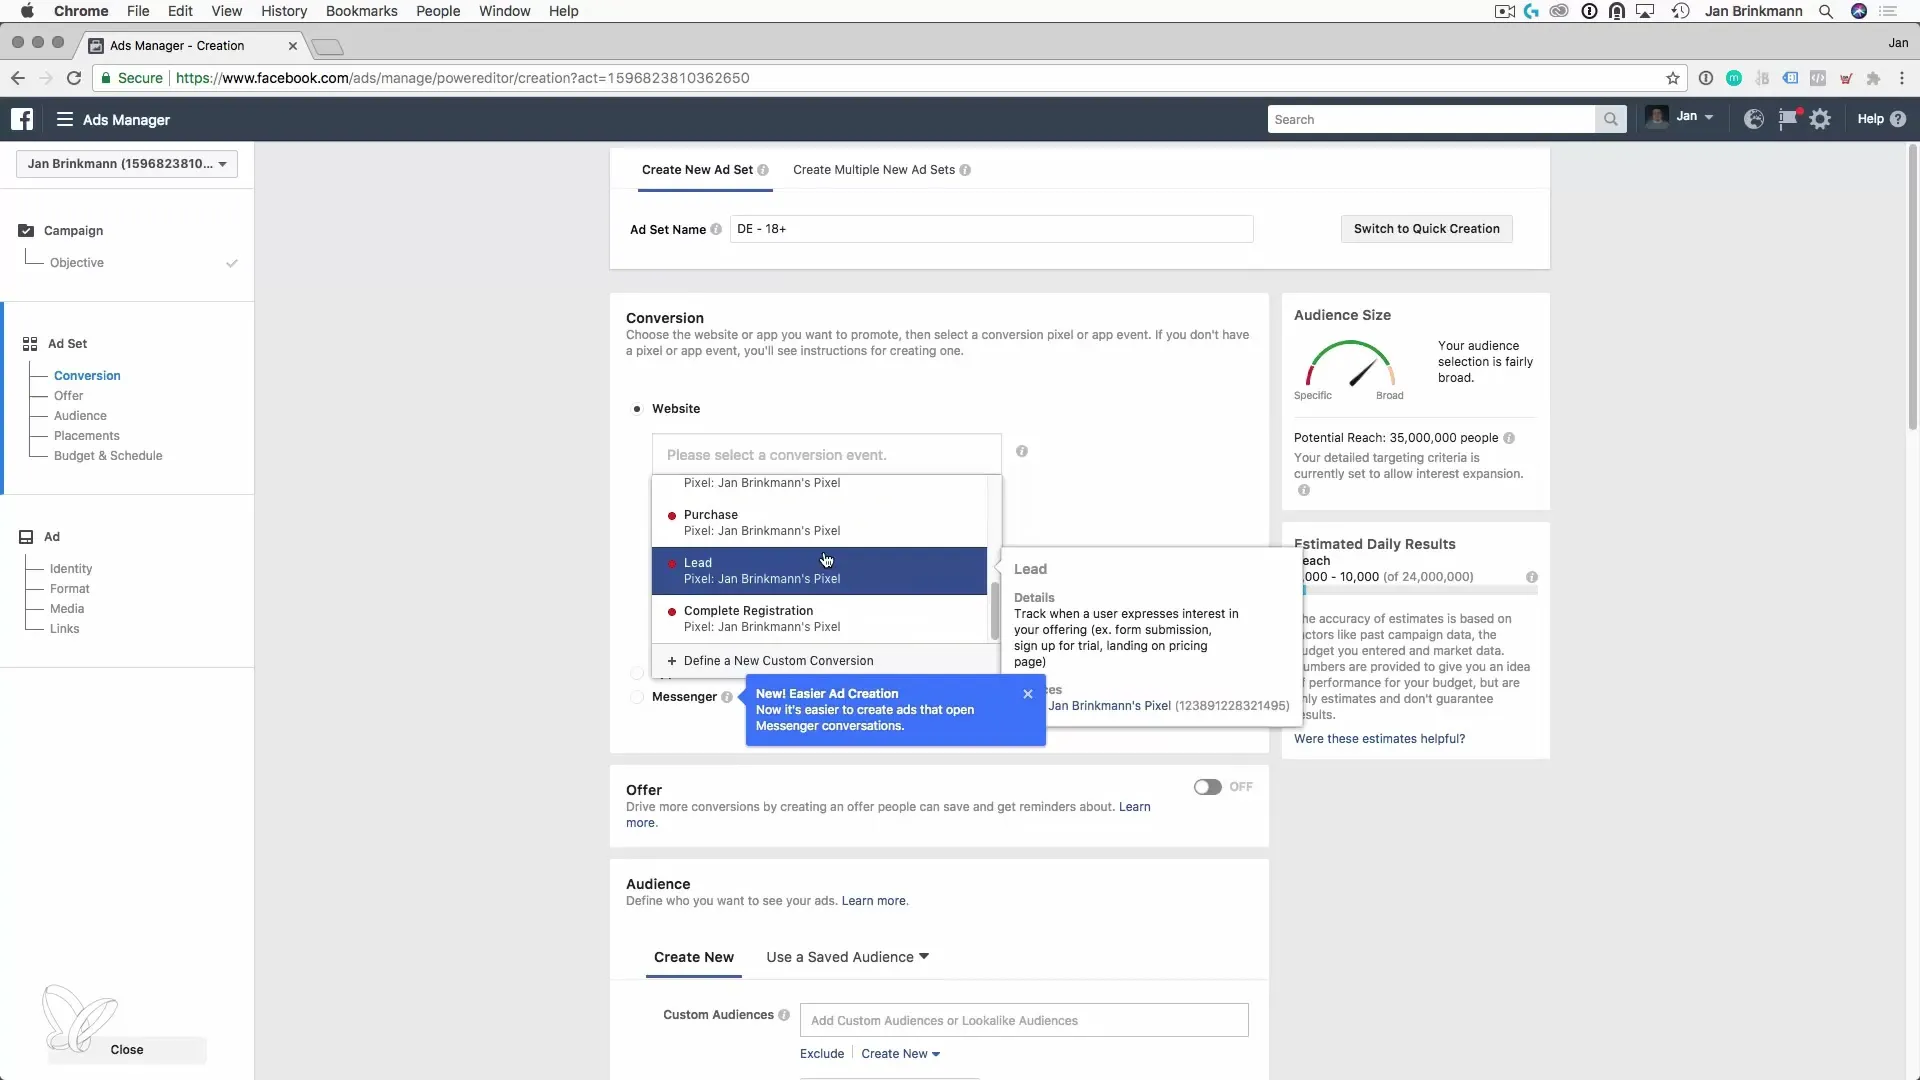Click in the Ad Set Name field
The width and height of the screenshot is (1920, 1080).
click(991, 229)
